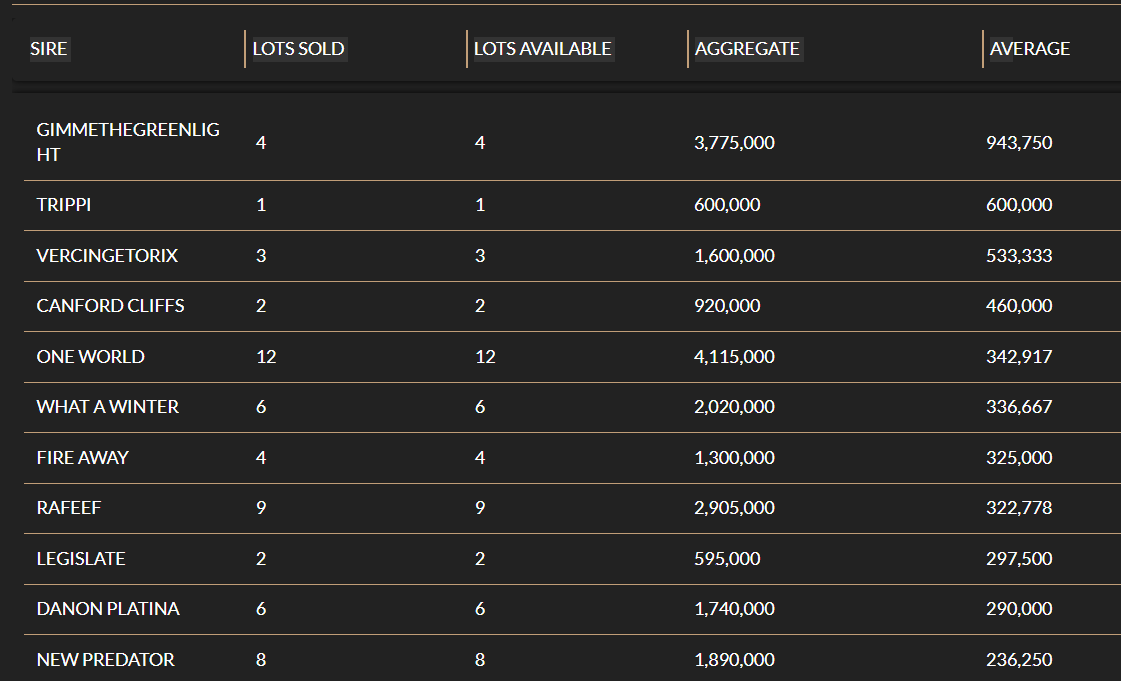Click the 4,115,000 aggregate for One World

coord(734,357)
